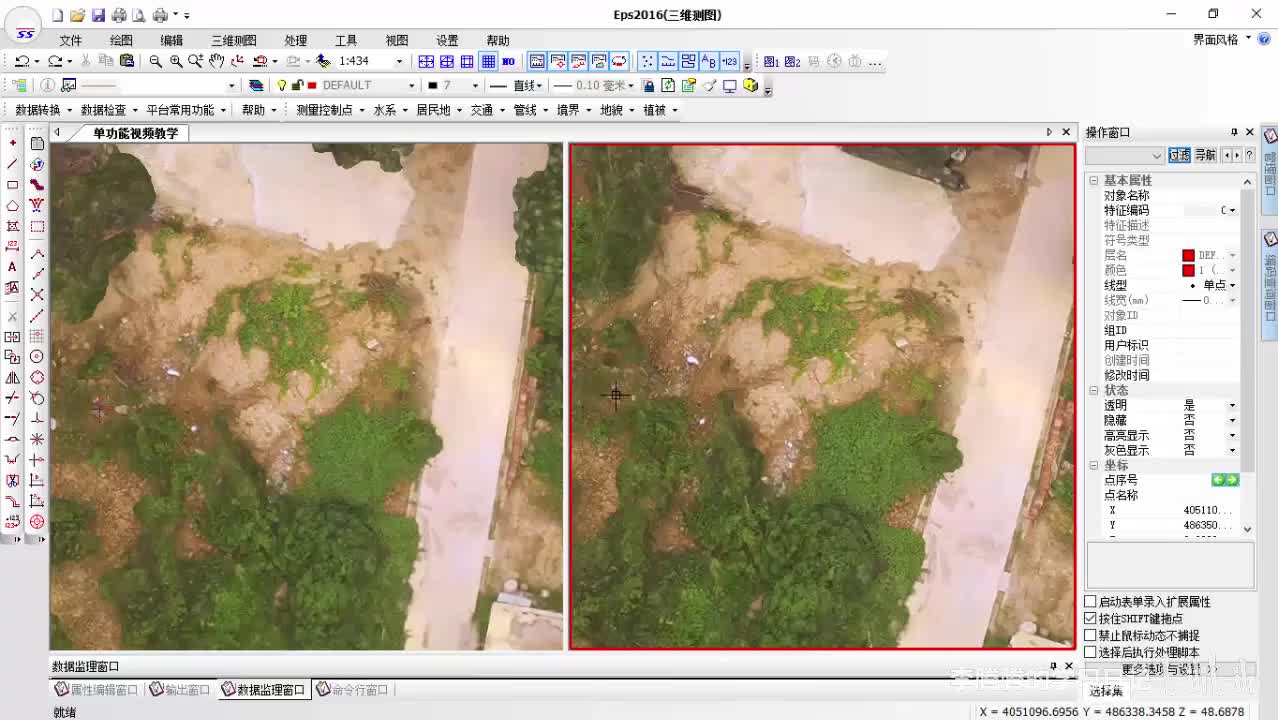Image resolution: width=1278 pixels, height=720 pixels.
Task: Select the draw rectangle tool
Action: click(12, 185)
